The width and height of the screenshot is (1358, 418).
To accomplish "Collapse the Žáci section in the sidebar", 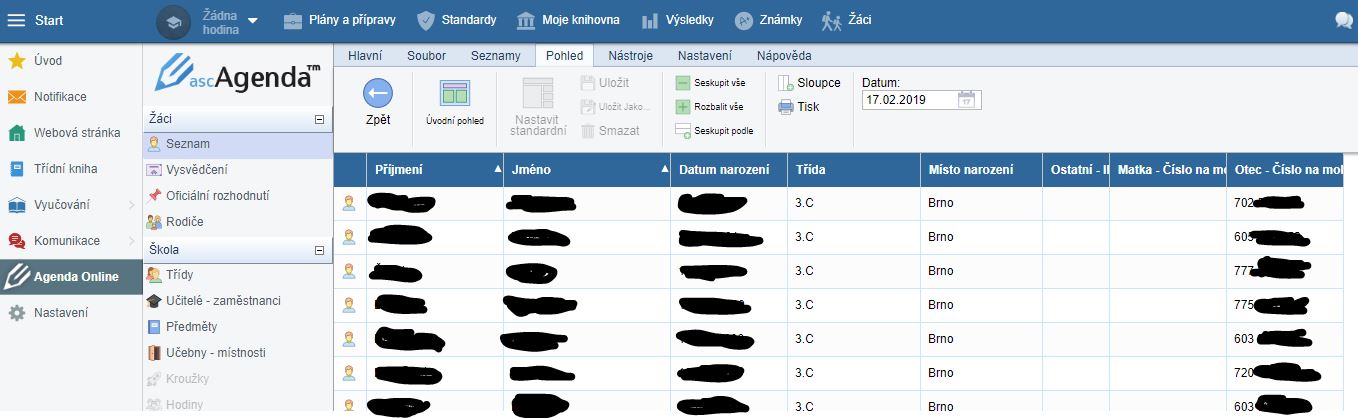I will click(319, 119).
